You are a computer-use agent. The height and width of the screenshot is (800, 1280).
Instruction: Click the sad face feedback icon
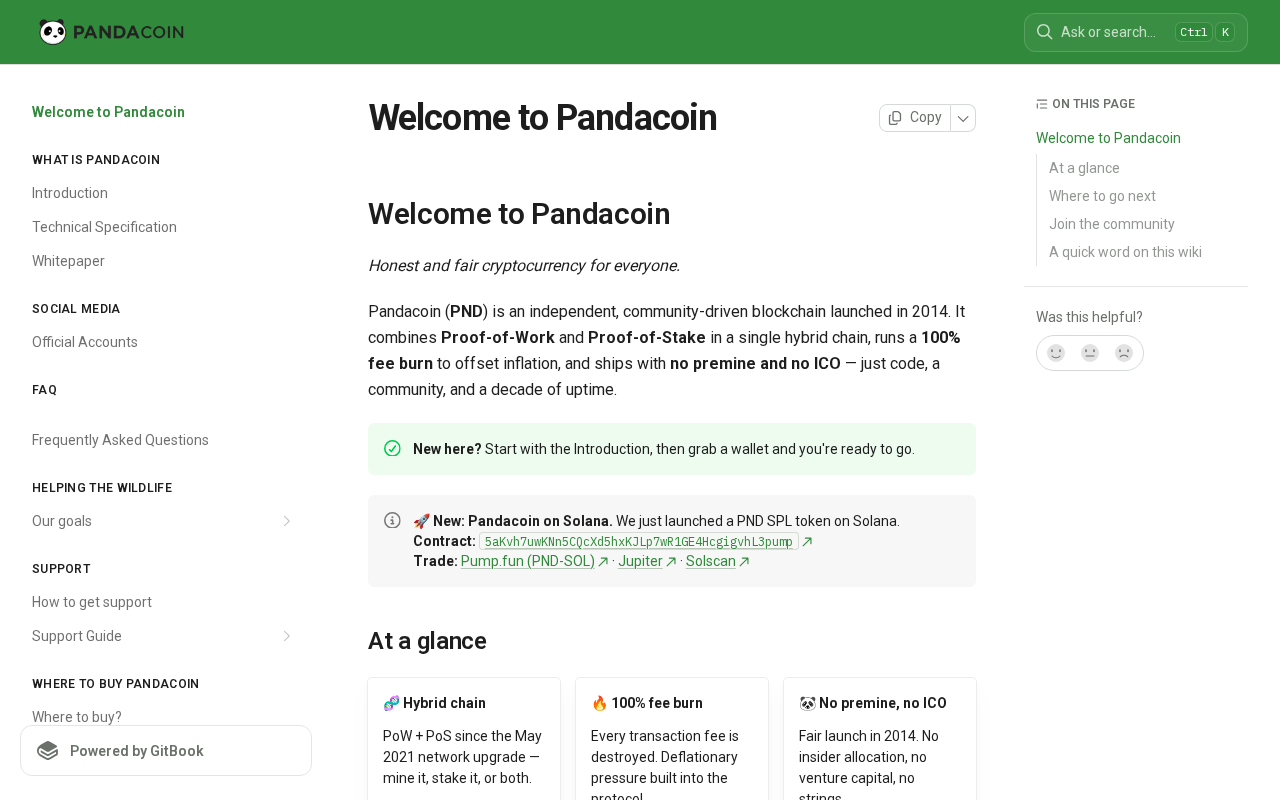click(1124, 353)
